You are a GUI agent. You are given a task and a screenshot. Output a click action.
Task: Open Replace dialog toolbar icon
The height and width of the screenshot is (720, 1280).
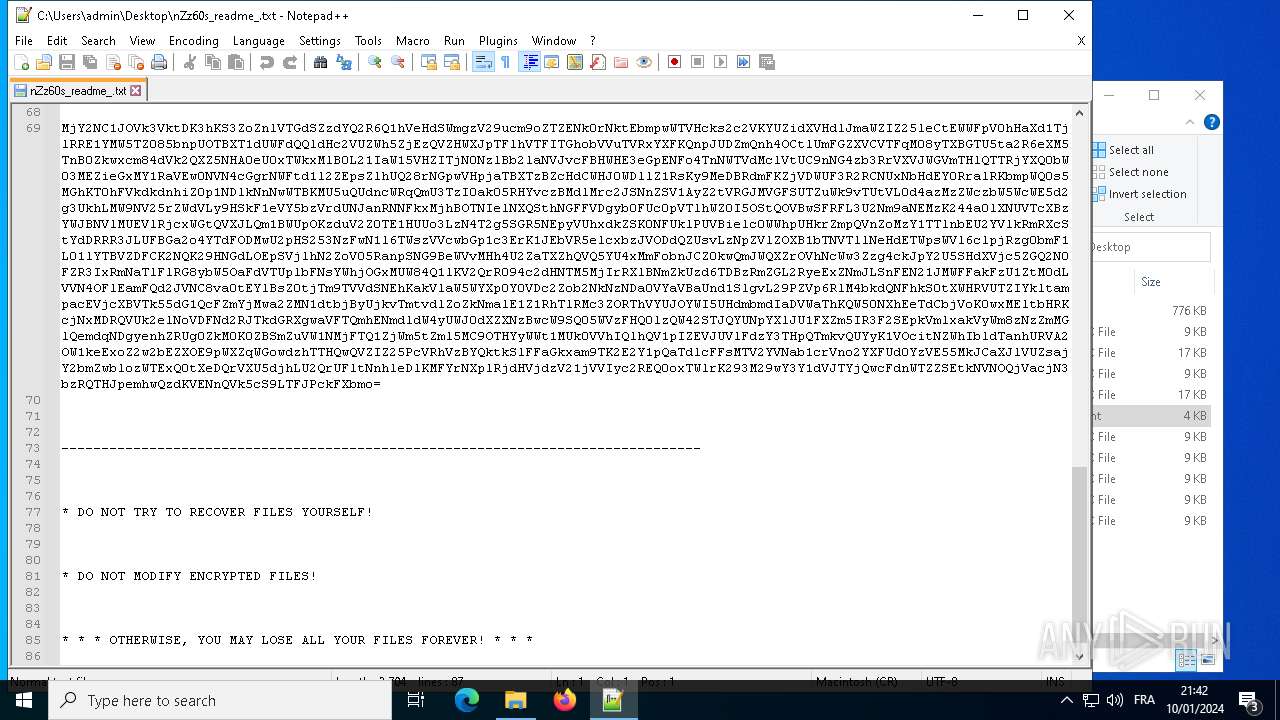pyautogui.click(x=344, y=62)
